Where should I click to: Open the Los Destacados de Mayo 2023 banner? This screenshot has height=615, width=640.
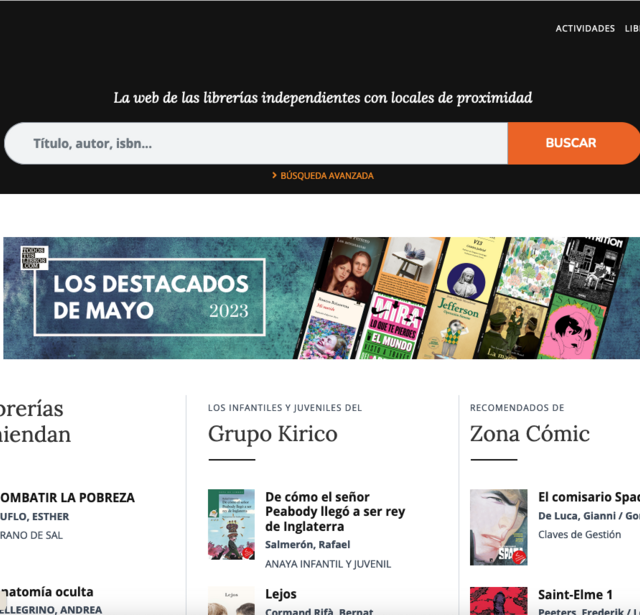(322, 298)
